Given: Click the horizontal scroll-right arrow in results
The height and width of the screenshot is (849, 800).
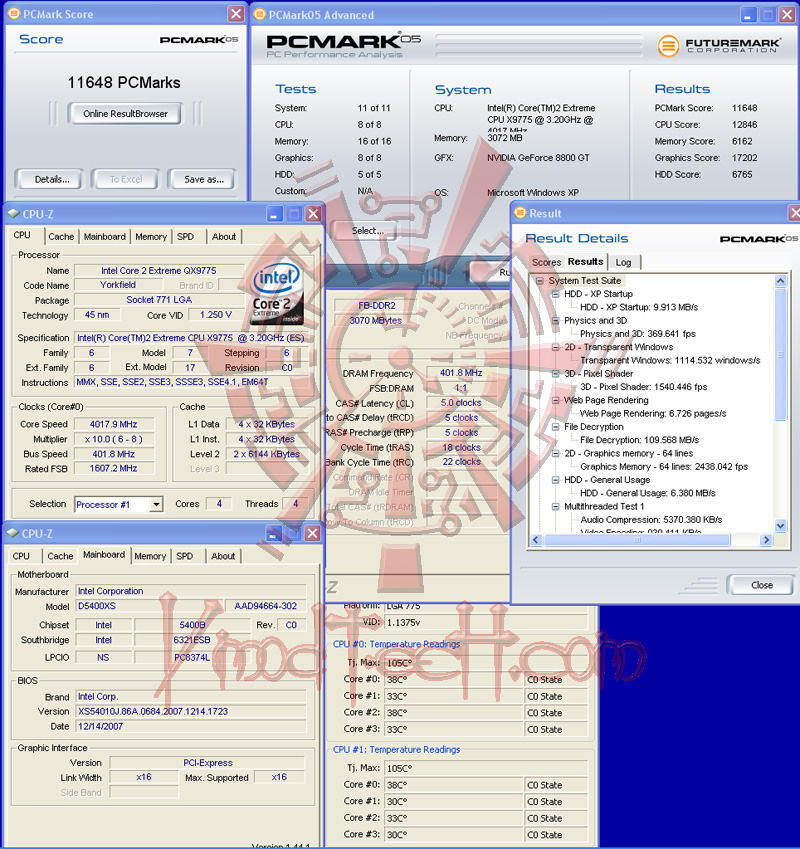Looking at the screenshot, I should [766, 539].
